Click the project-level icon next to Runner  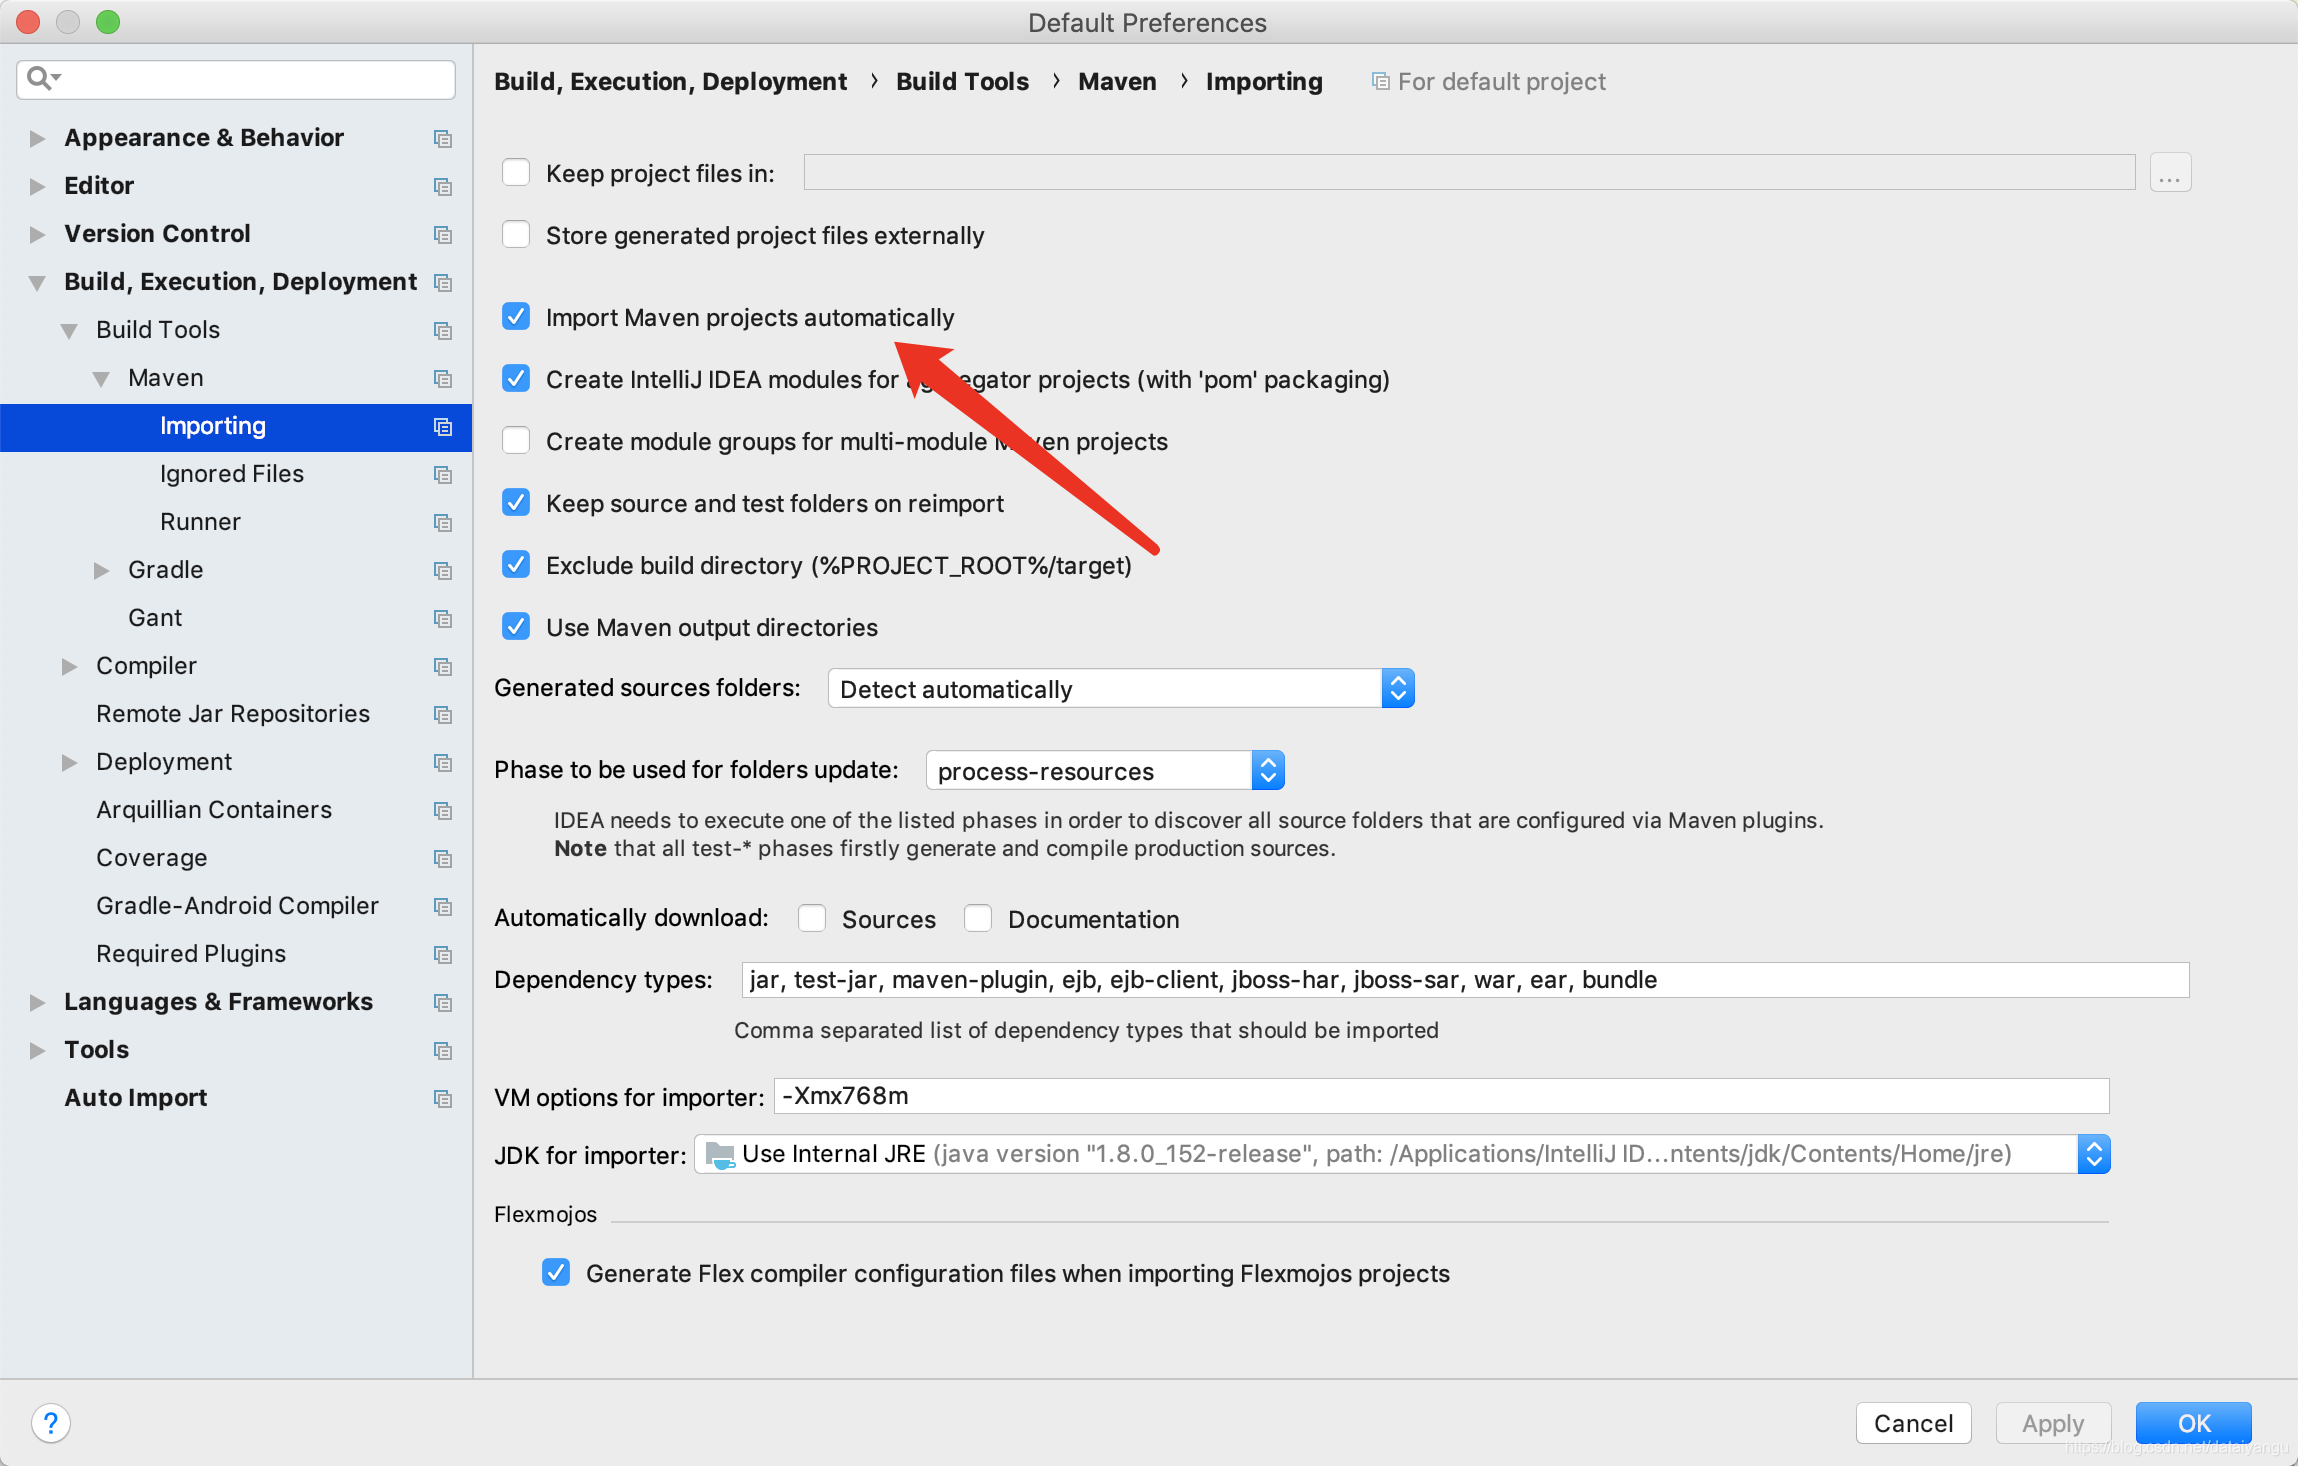(x=442, y=522)
